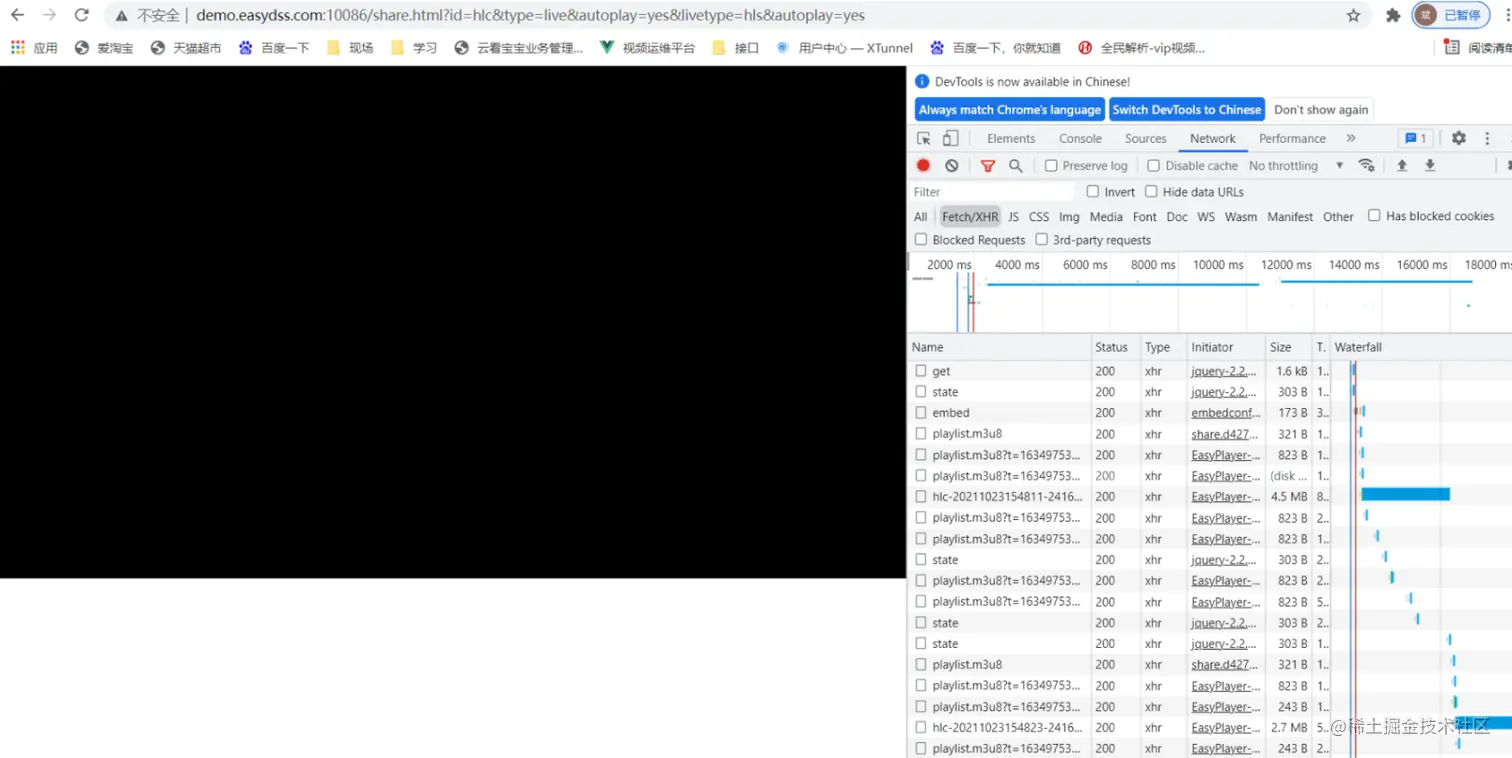Click Switch DevTools to Chinese button
1512x758 pixels.
point(1186,109)
